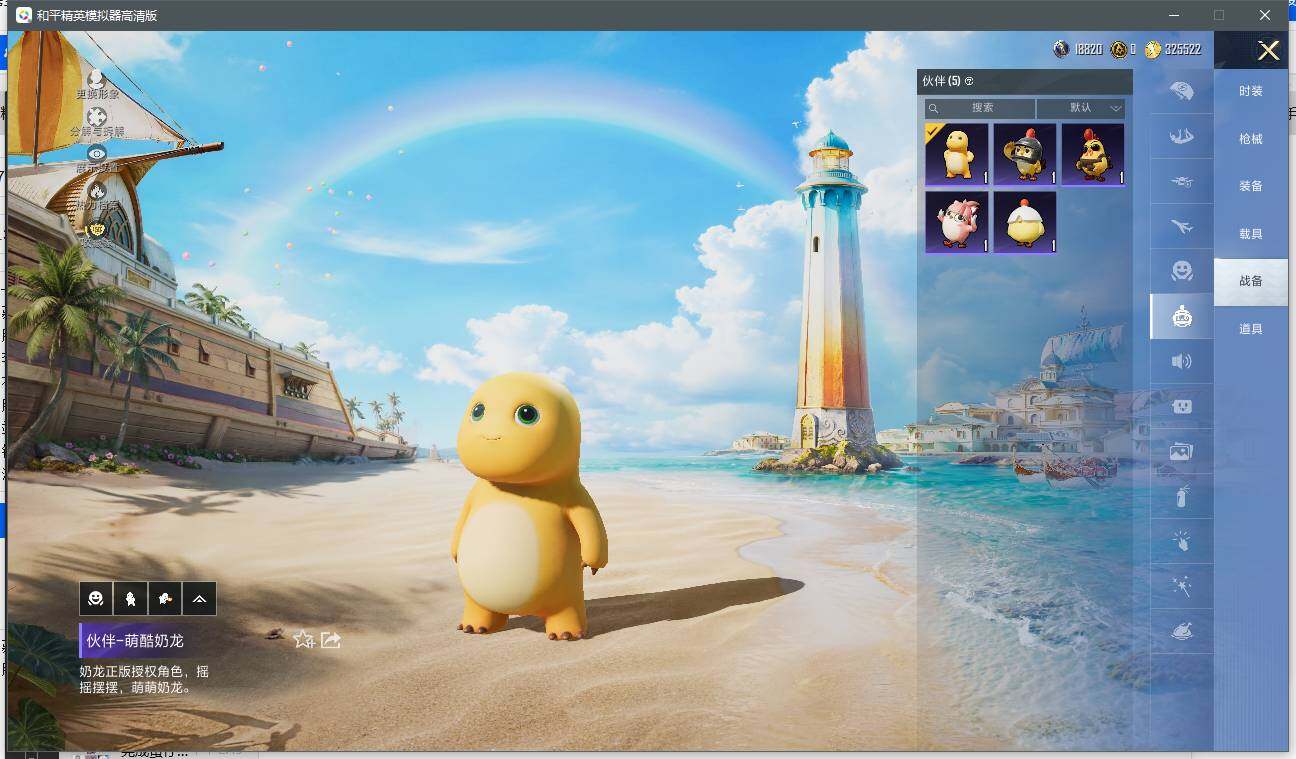Switch to the 载具 tab
This screenshot has height=759, width=1296.
click(1251, 234)
